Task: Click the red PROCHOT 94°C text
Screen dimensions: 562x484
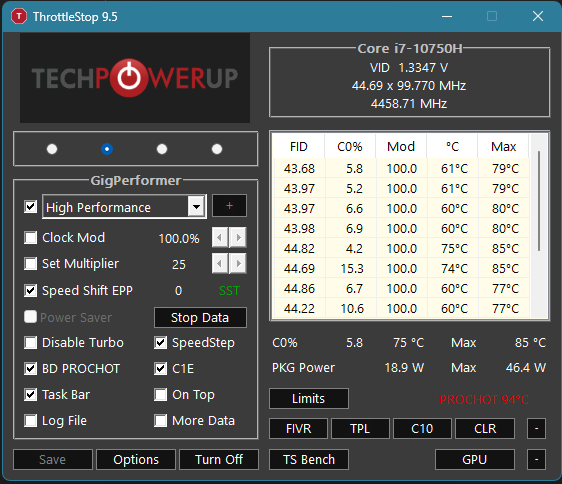Action: tap(484, 400)
